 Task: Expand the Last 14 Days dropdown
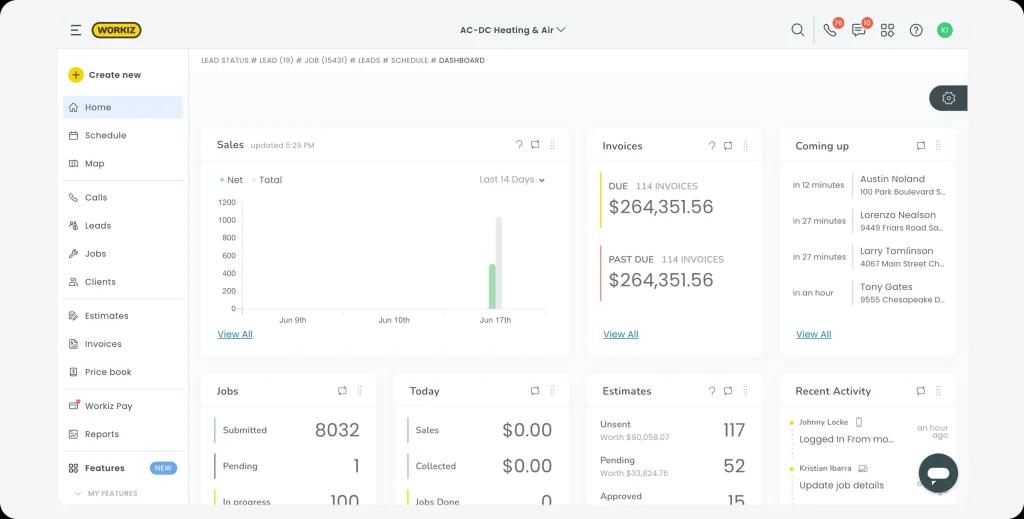512,180
